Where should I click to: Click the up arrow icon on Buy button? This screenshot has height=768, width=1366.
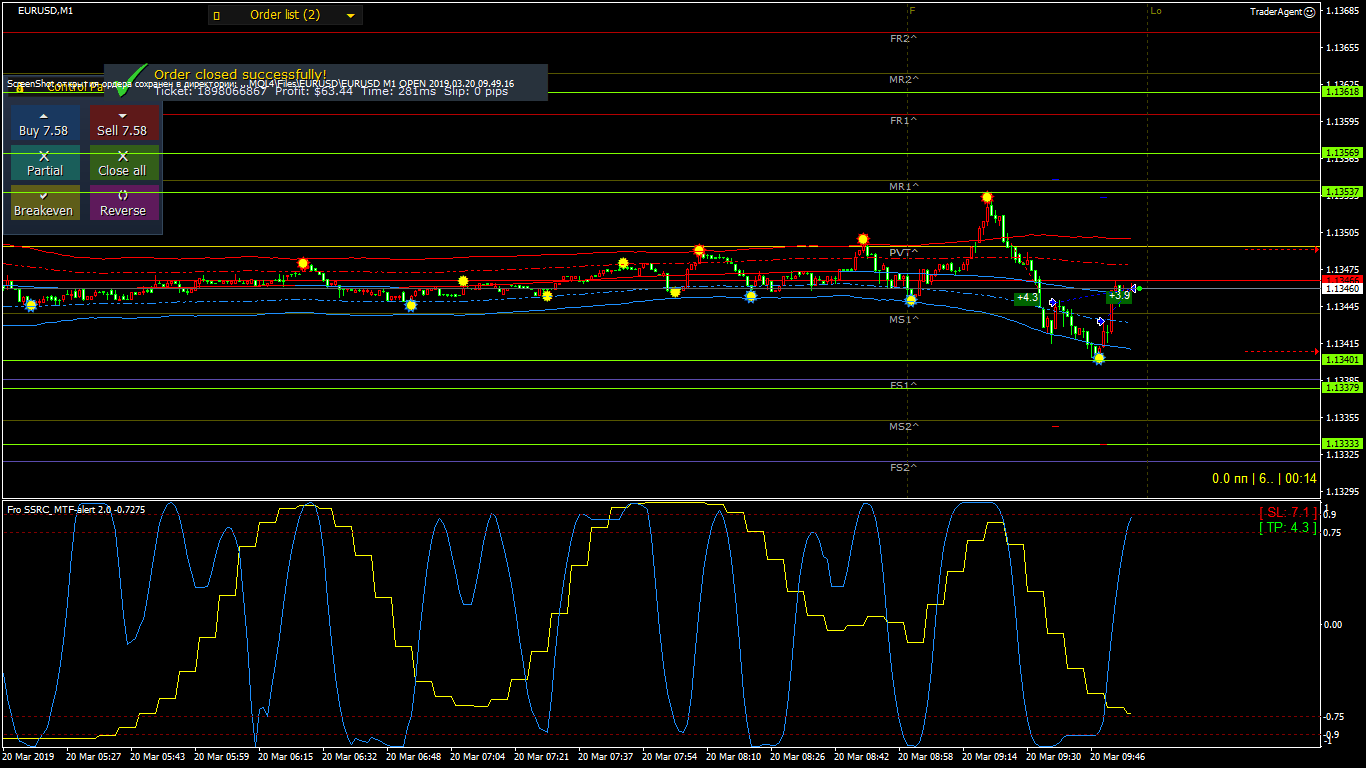[x=43, y=116]
